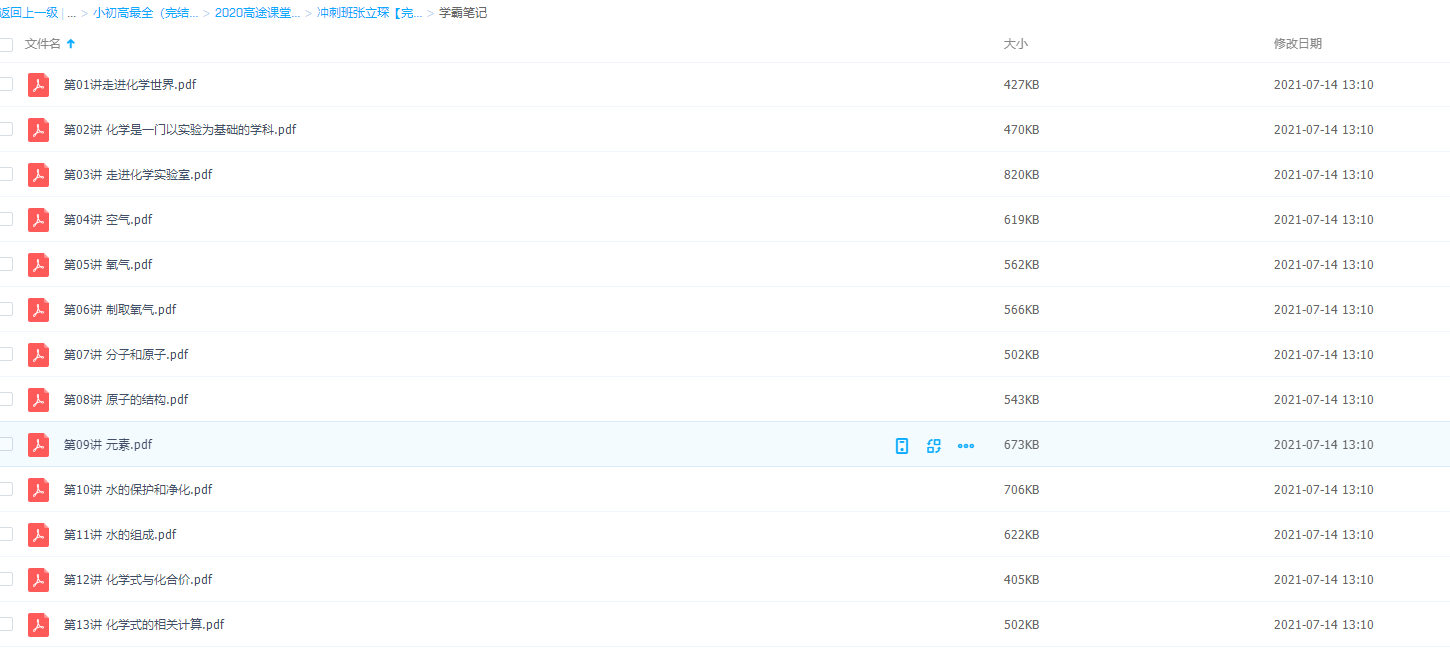The height and width of the screenshot is (649, 1450).
Task: Click the PDF icon beside 第04讲 空气.pdf
Action: pos(38,220)
